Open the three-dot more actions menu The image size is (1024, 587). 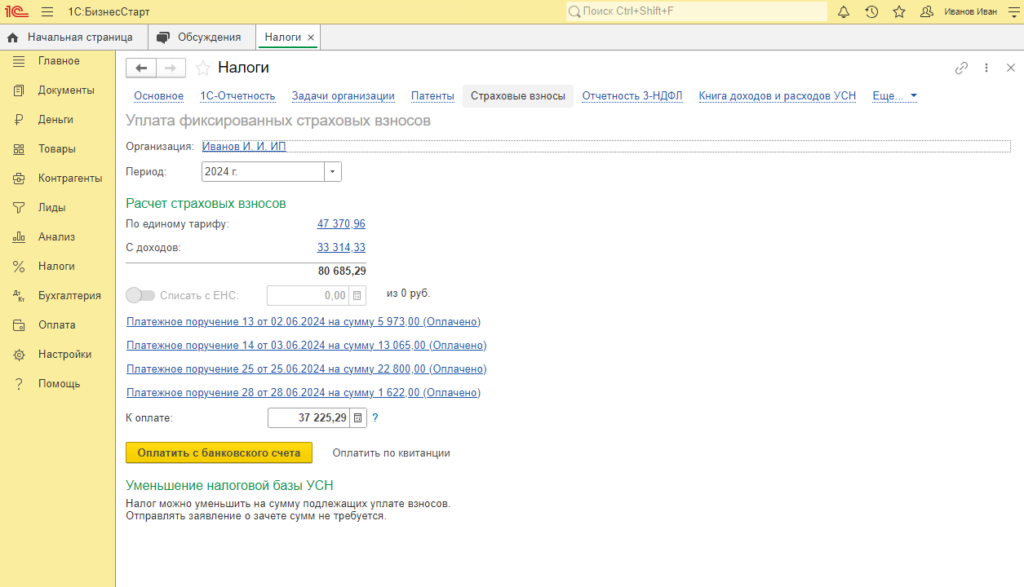point(986,68)
